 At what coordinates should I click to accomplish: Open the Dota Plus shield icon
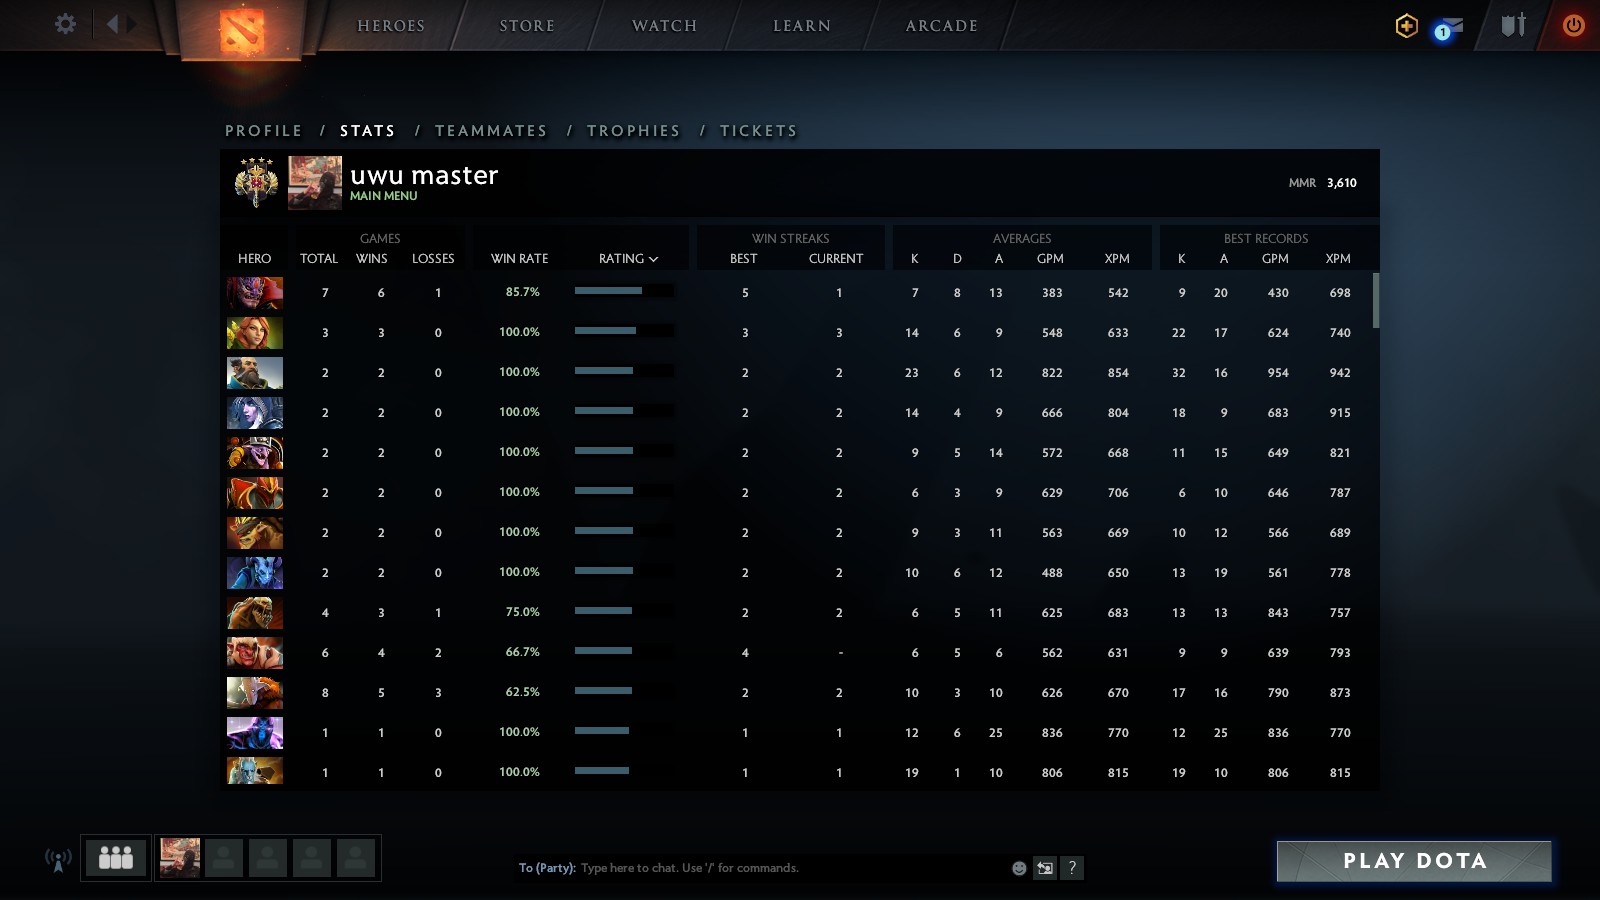point(1407,25)
